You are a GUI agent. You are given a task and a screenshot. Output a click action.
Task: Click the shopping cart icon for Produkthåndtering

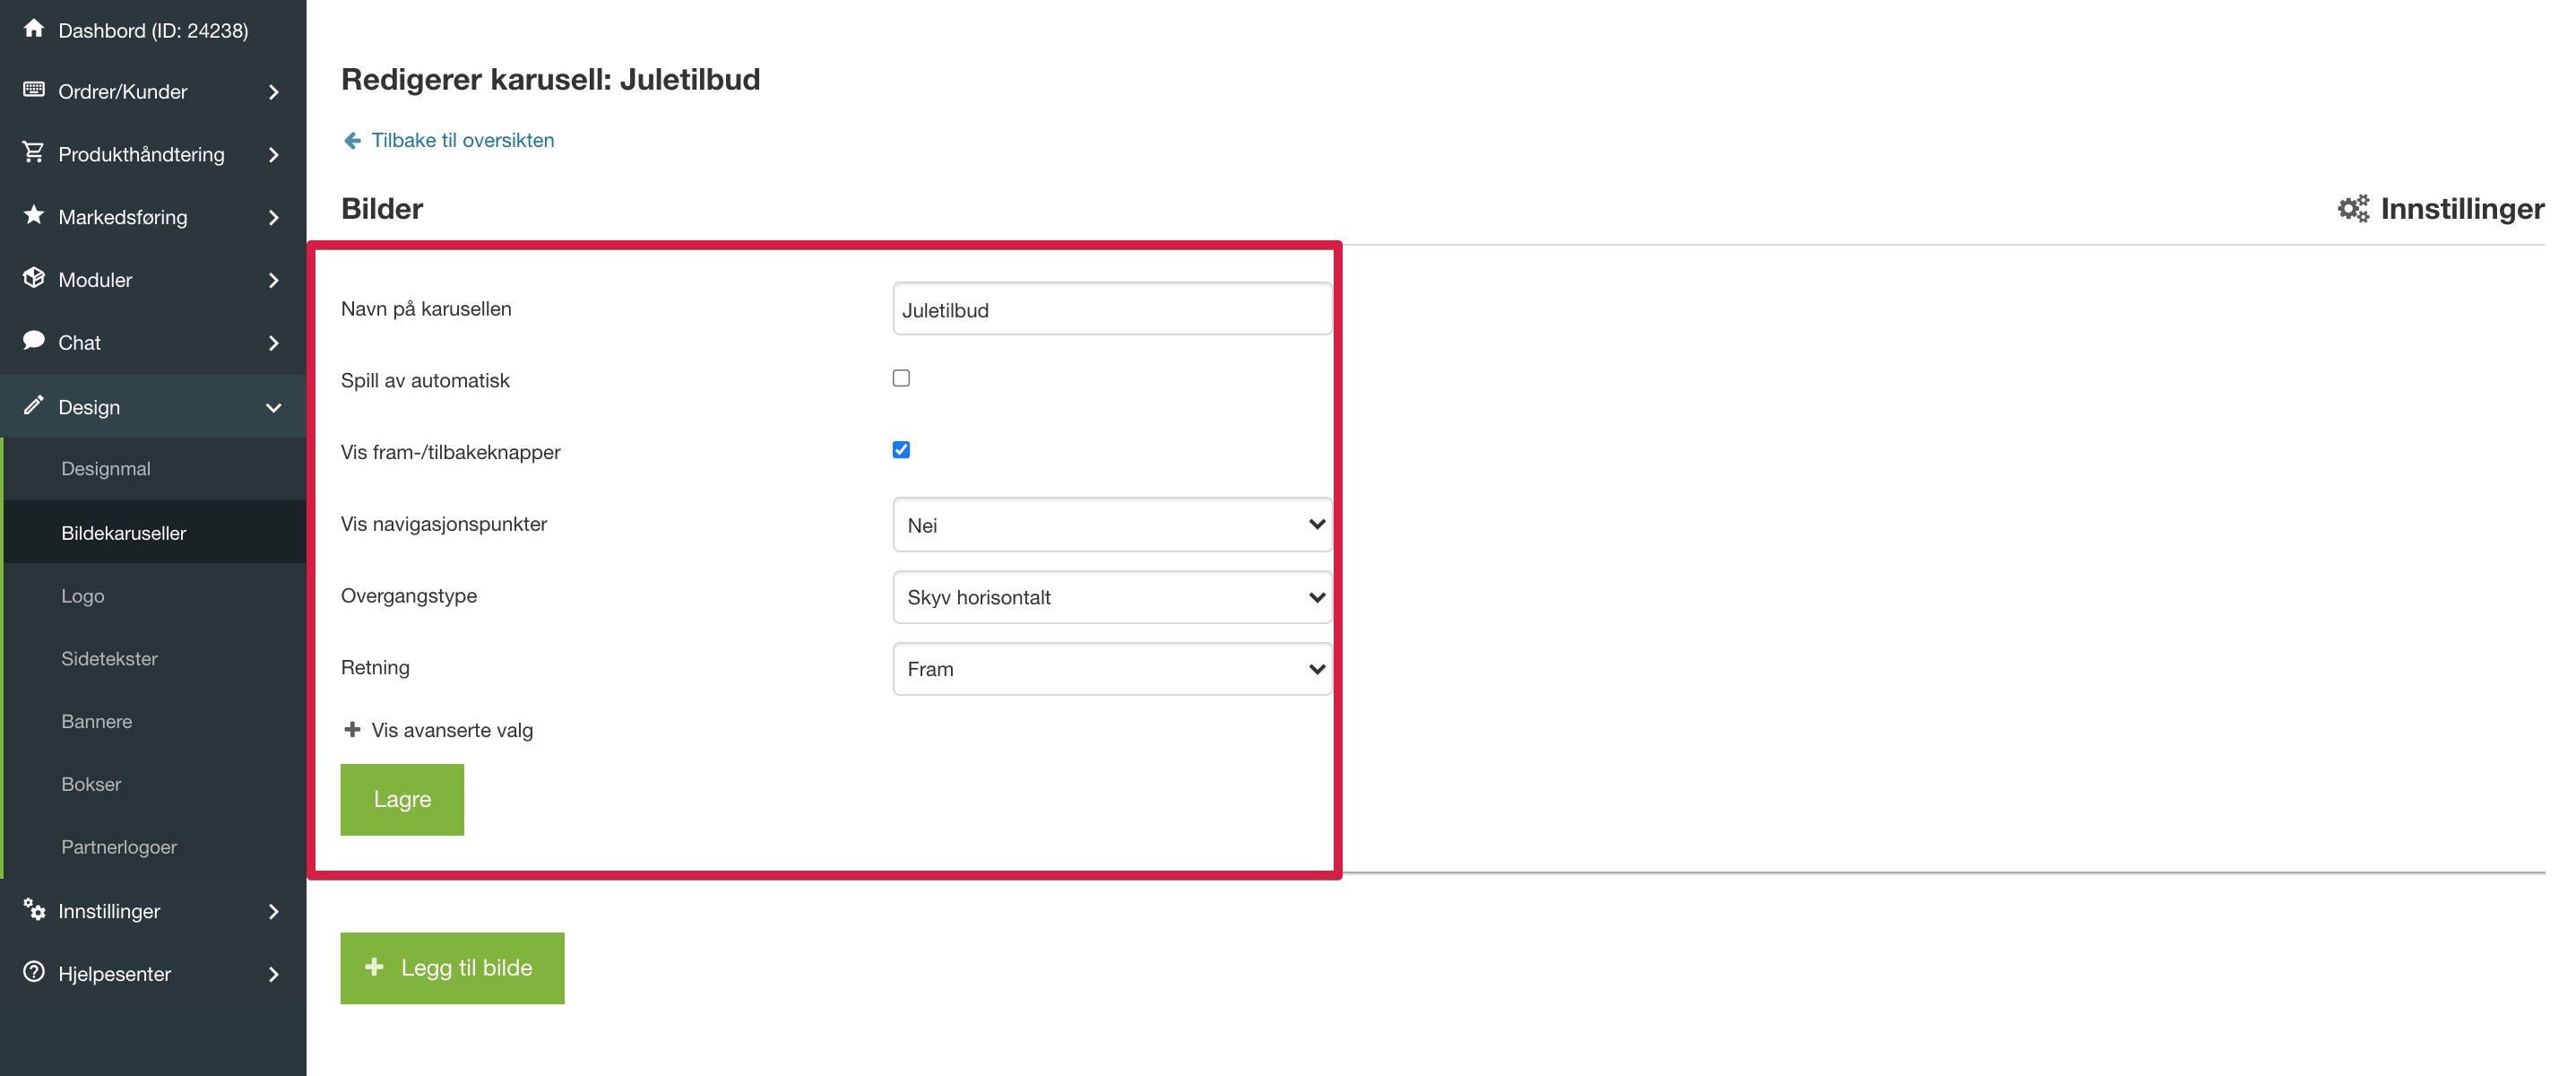(x=34, y=152)
